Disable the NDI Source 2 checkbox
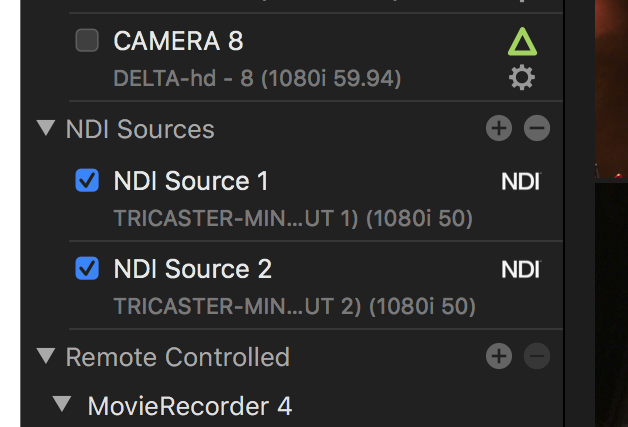 88,269
